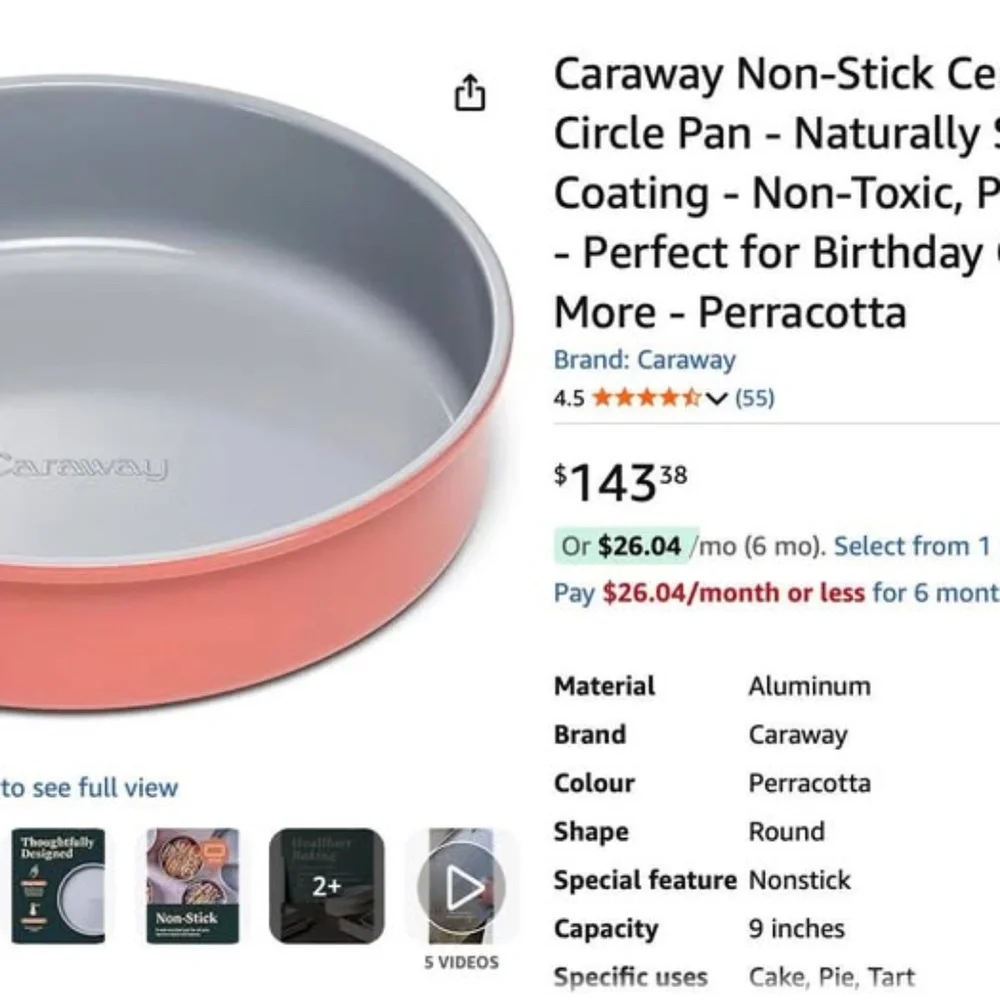
Task: Click the '2+' video thumbnail
Action: [328, 885]
